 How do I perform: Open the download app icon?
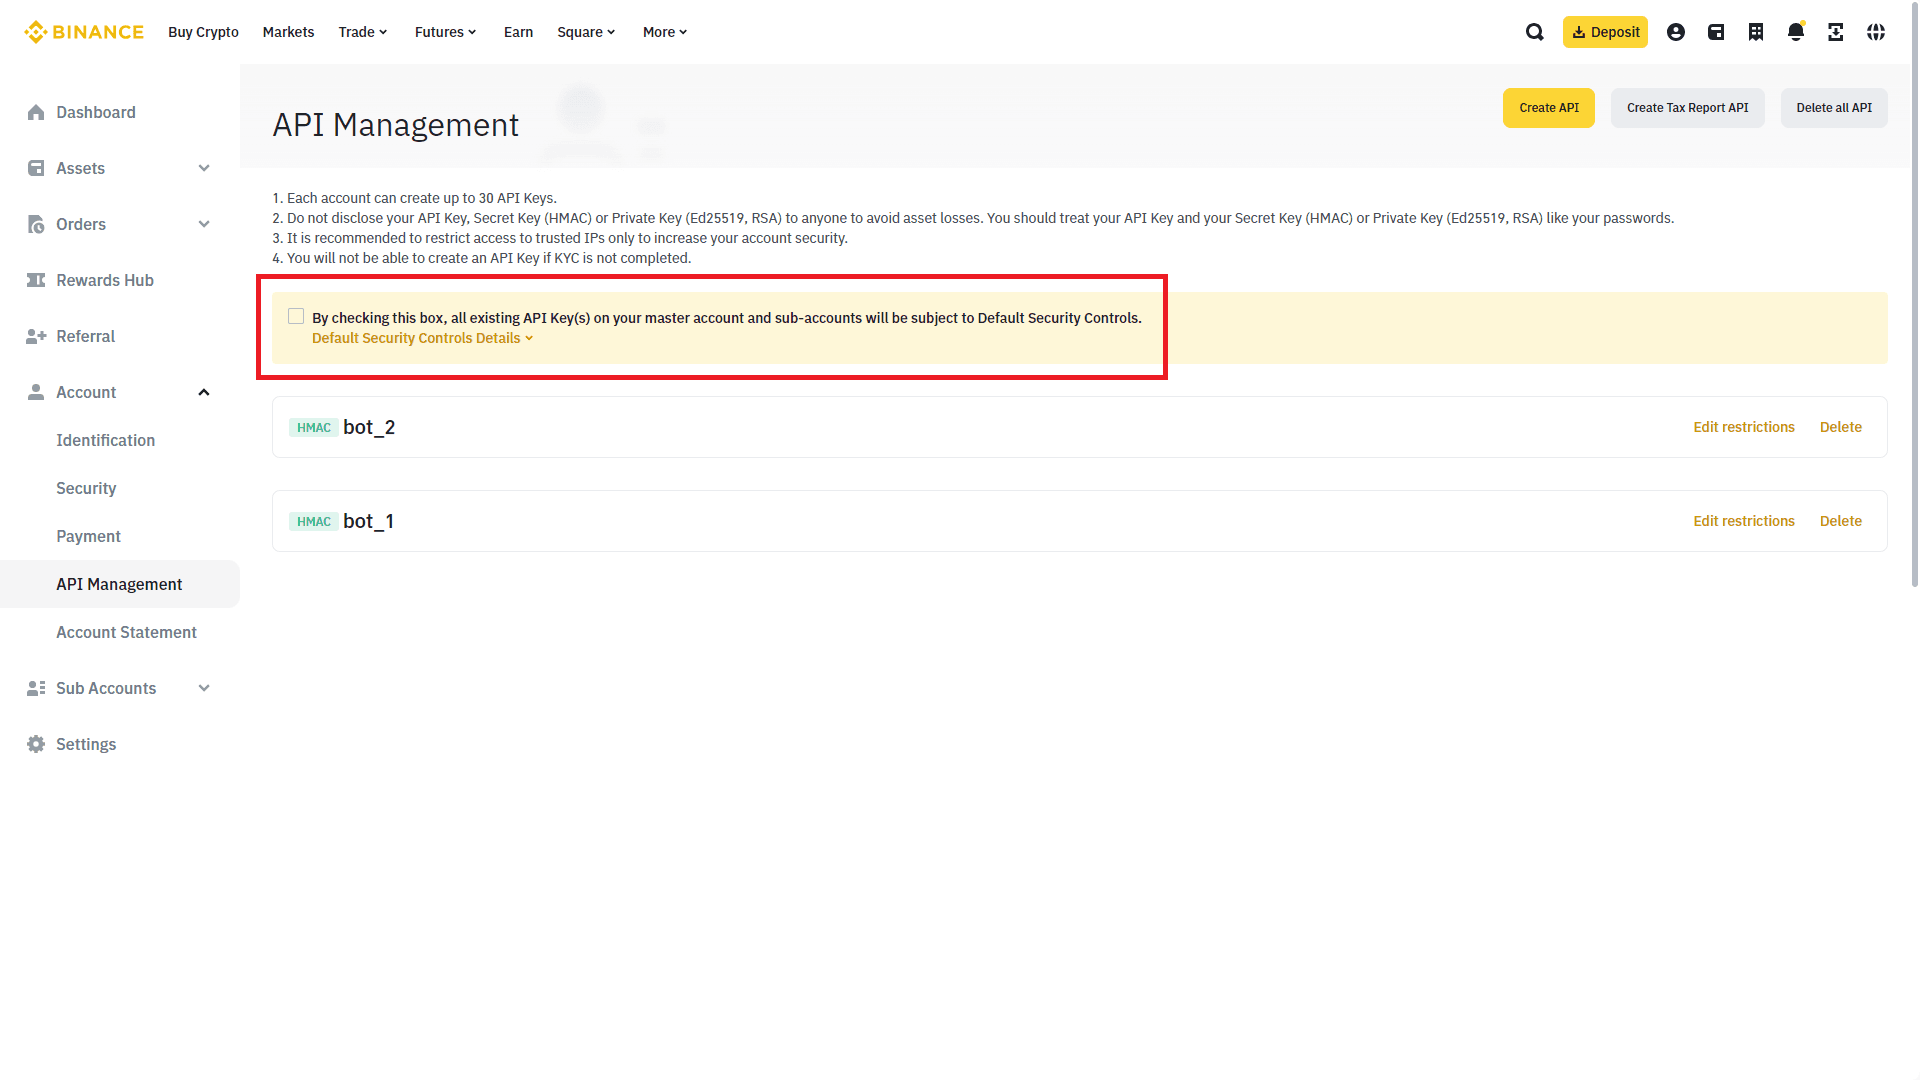[x=1836, y=32]
